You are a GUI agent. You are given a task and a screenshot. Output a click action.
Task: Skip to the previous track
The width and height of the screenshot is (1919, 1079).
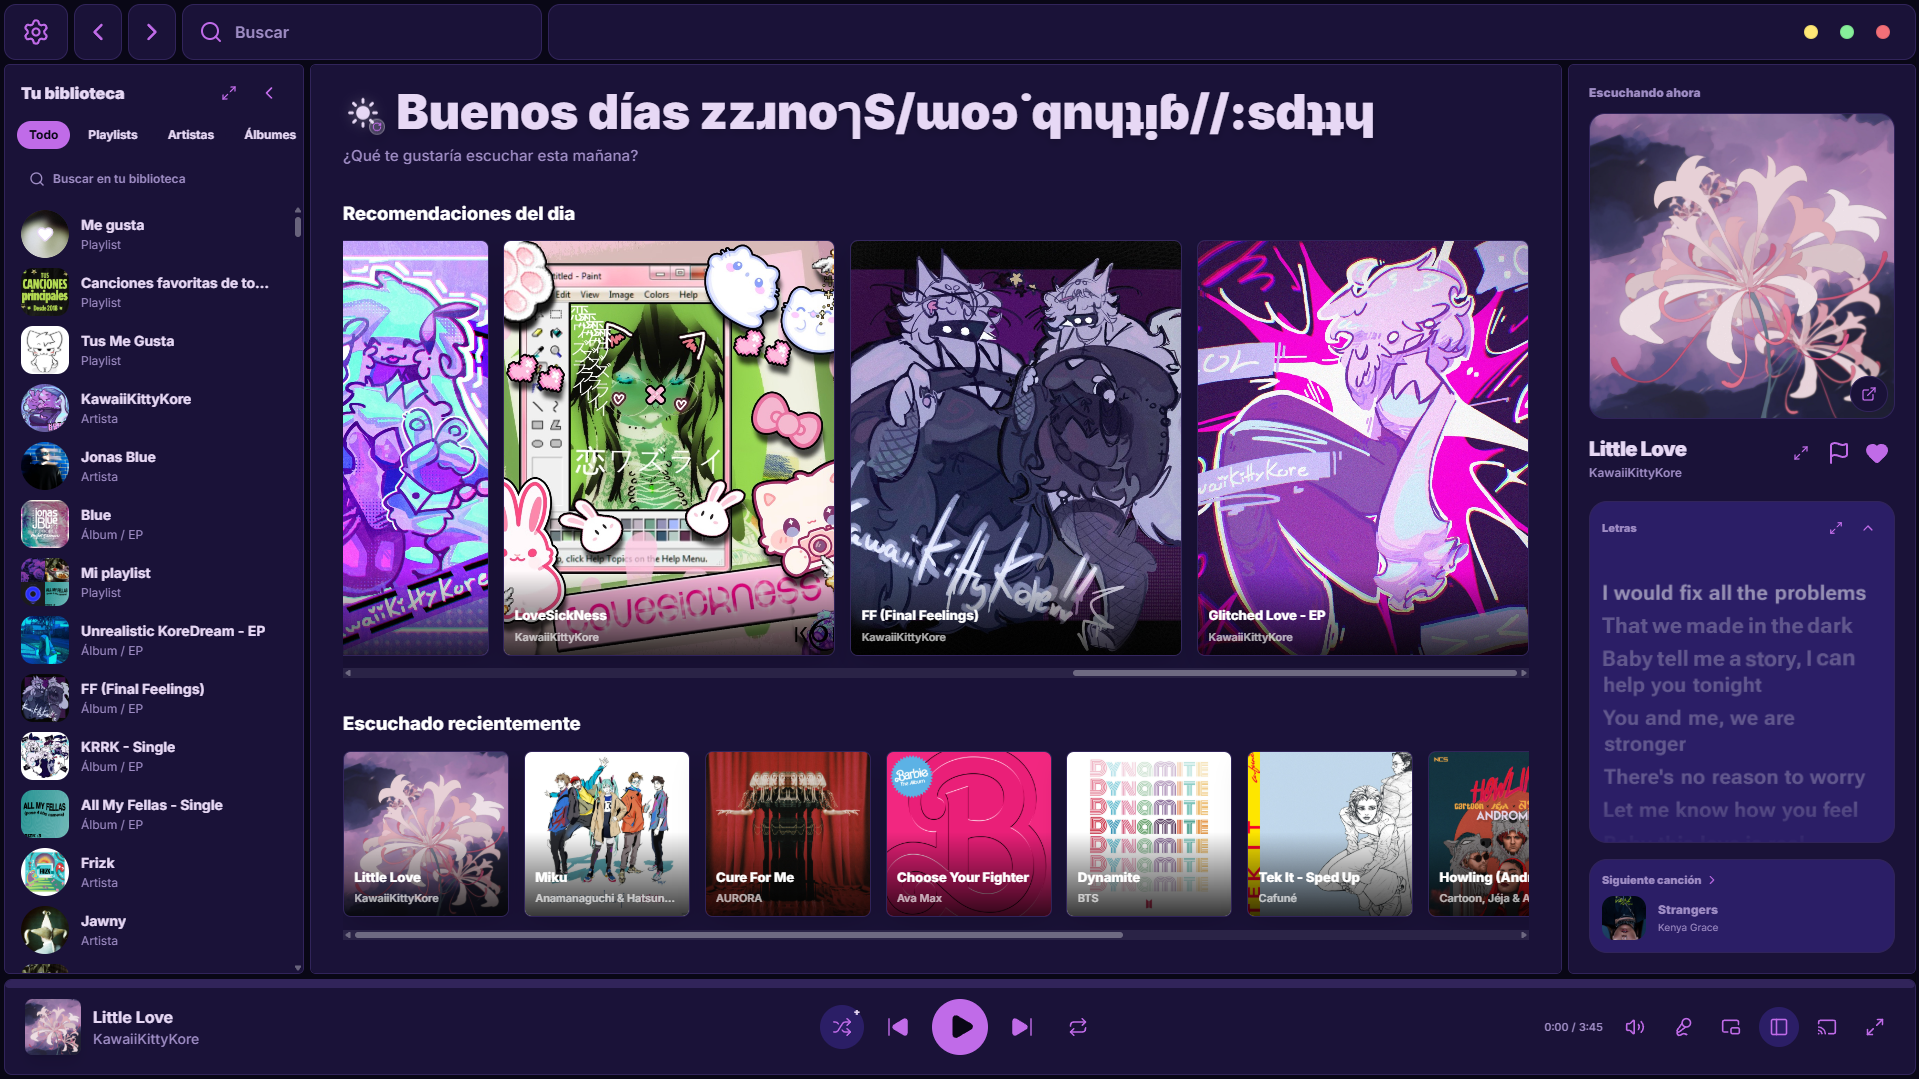click(898, 1027)
